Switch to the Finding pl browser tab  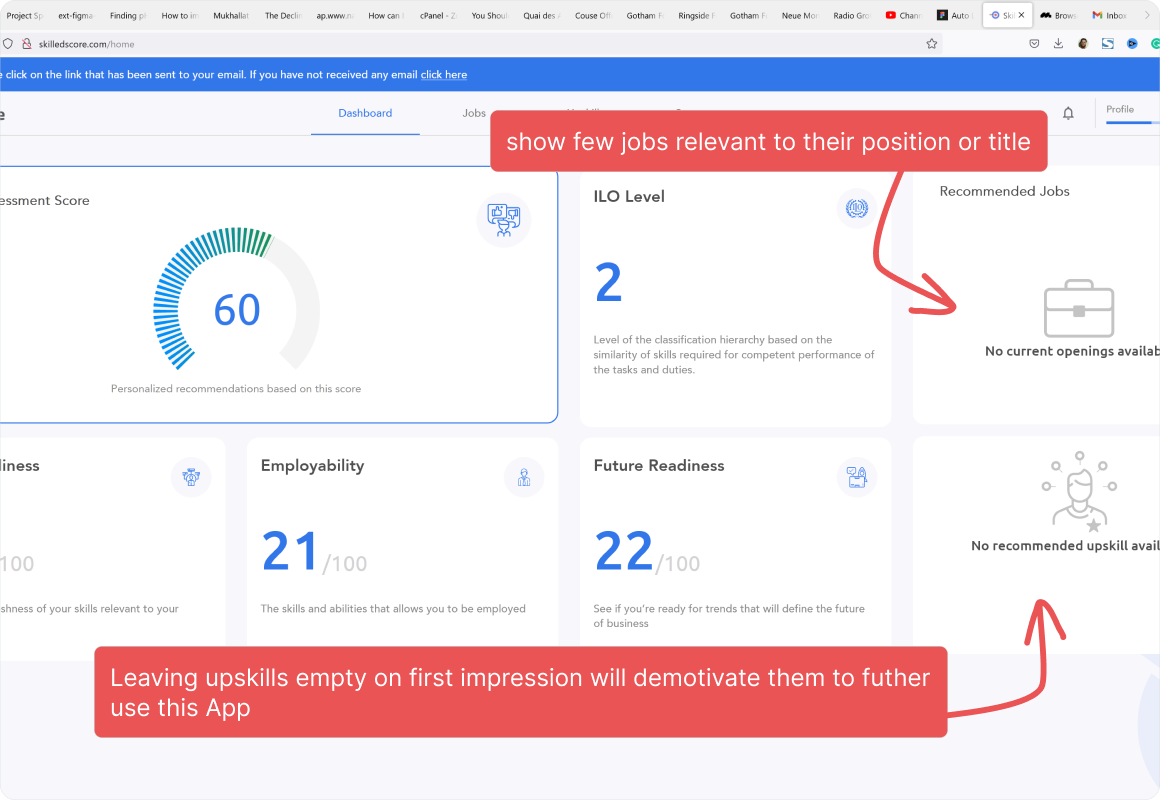click(x=127, y=15)
